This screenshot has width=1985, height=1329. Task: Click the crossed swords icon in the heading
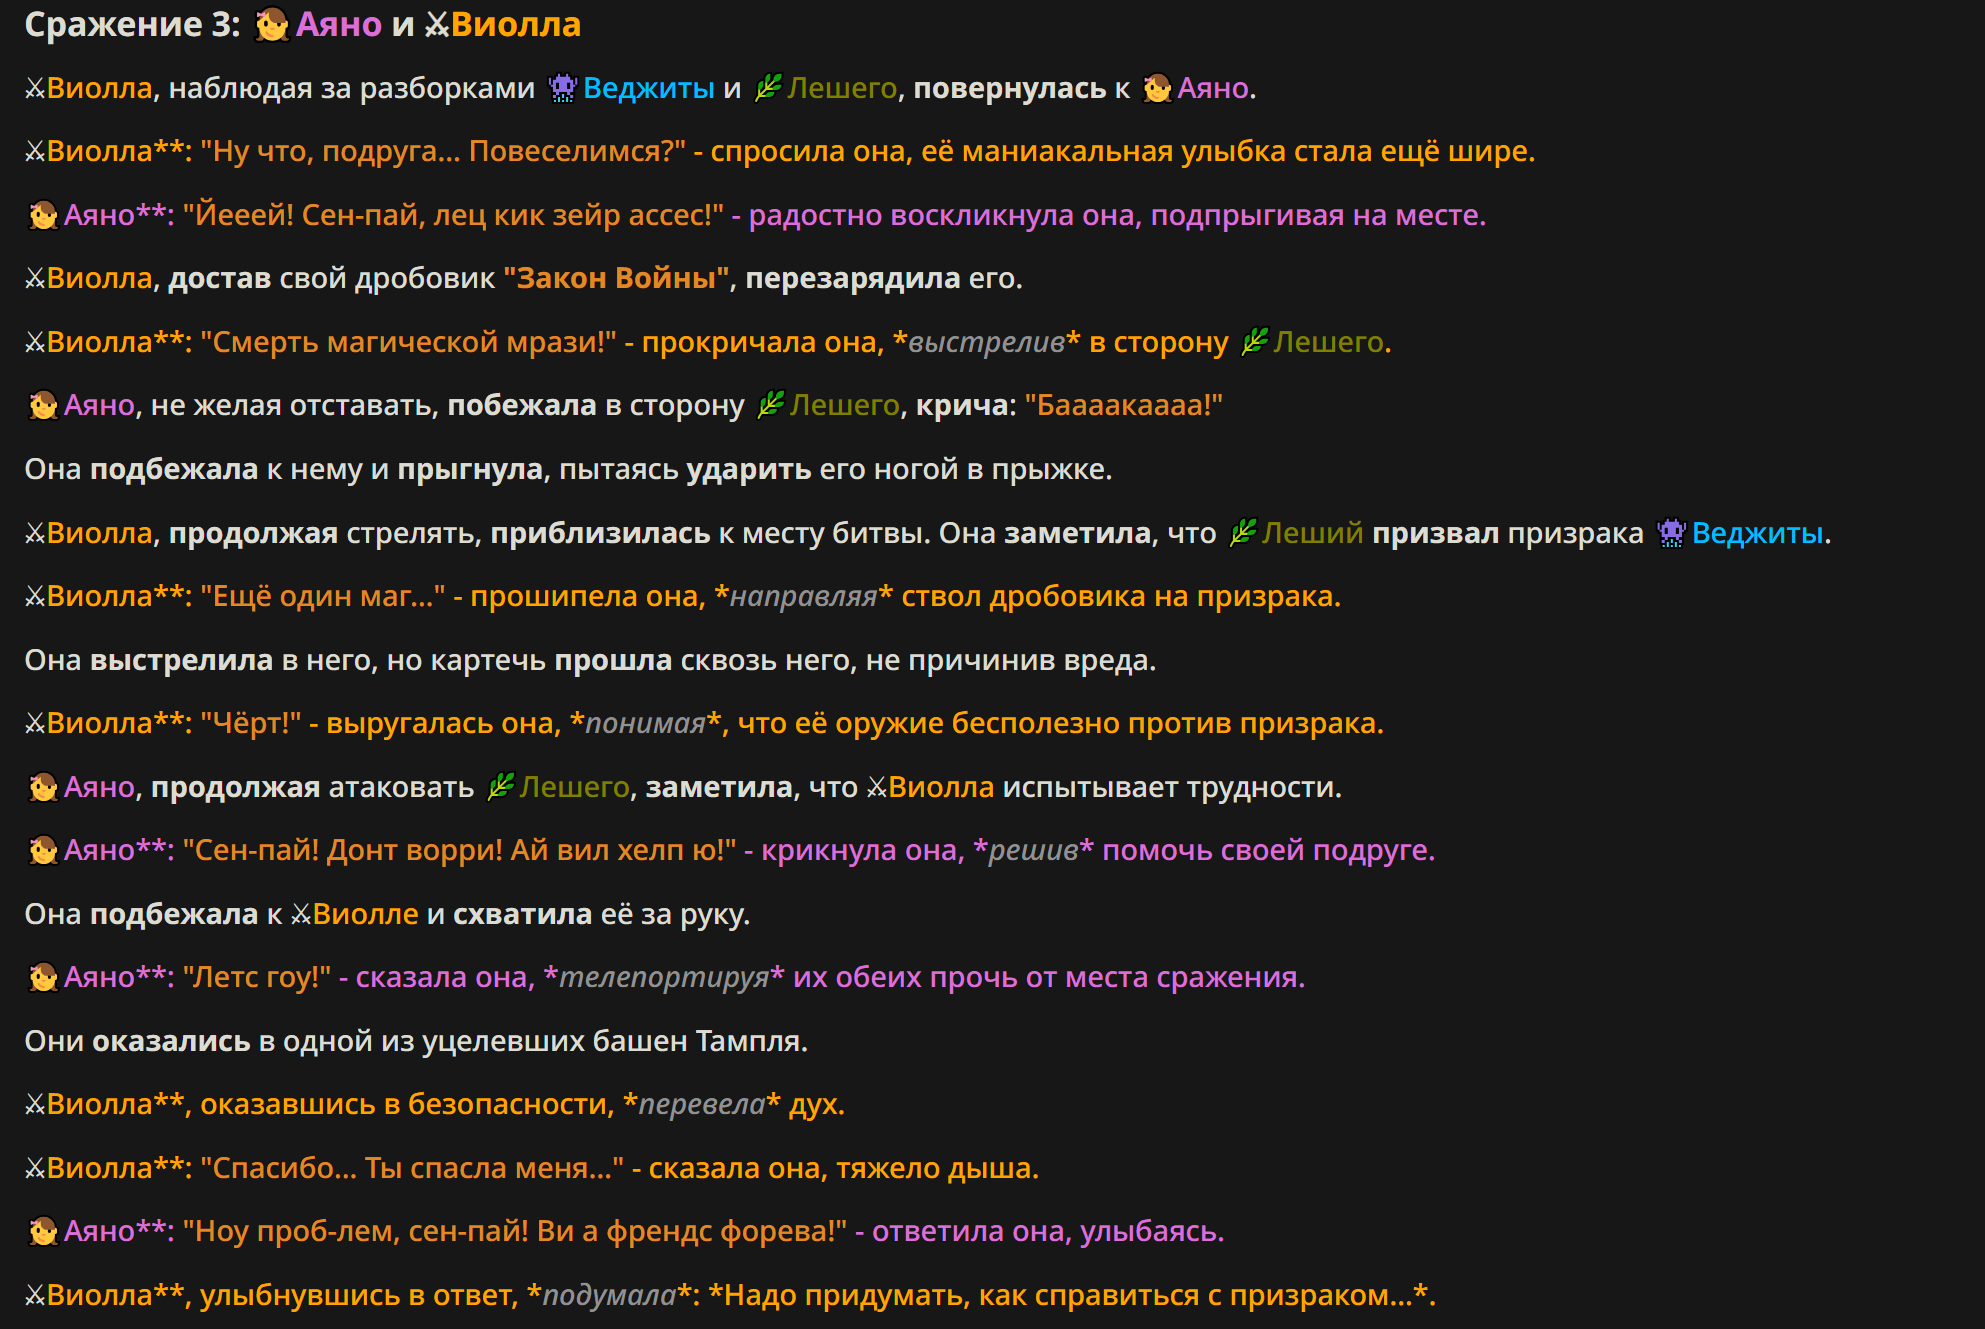click(437, 25)
